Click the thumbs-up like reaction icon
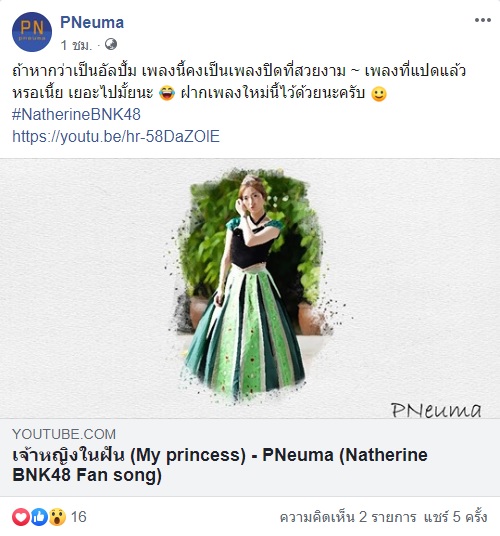 click(39, 517)
